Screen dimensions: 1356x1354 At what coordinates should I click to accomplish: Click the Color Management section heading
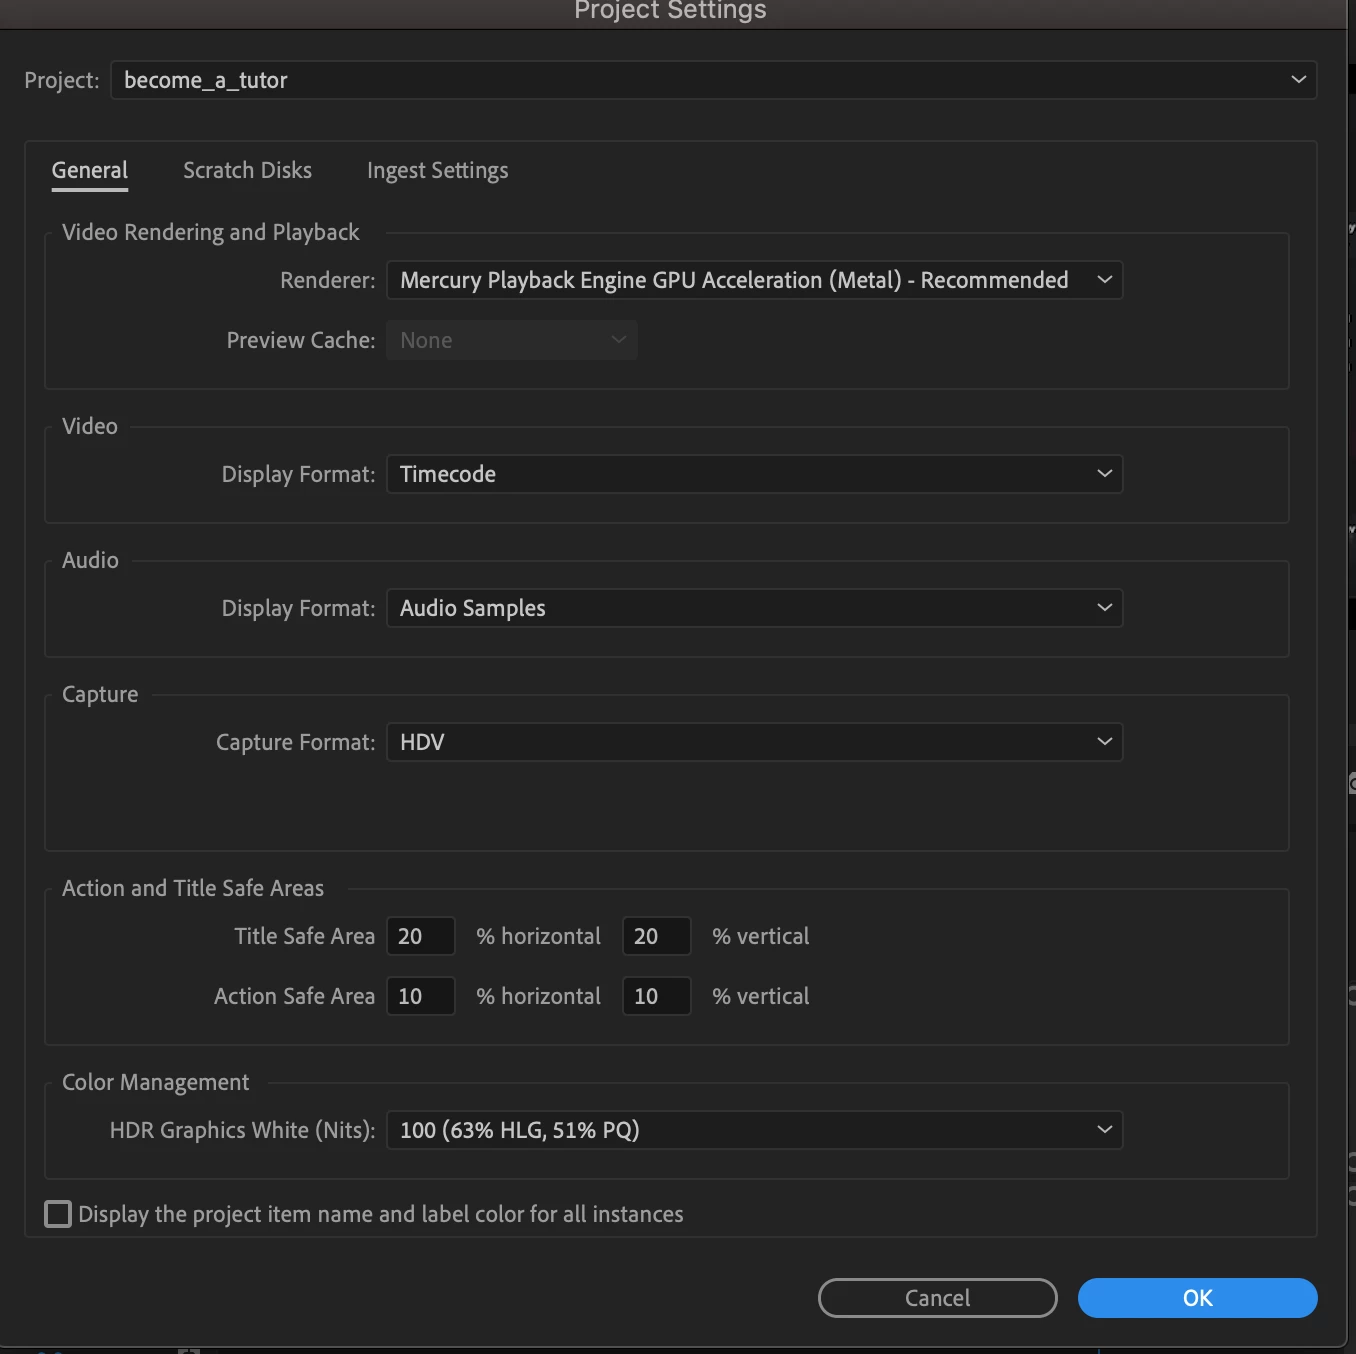pyautogui.click(x=156, y=1082)
